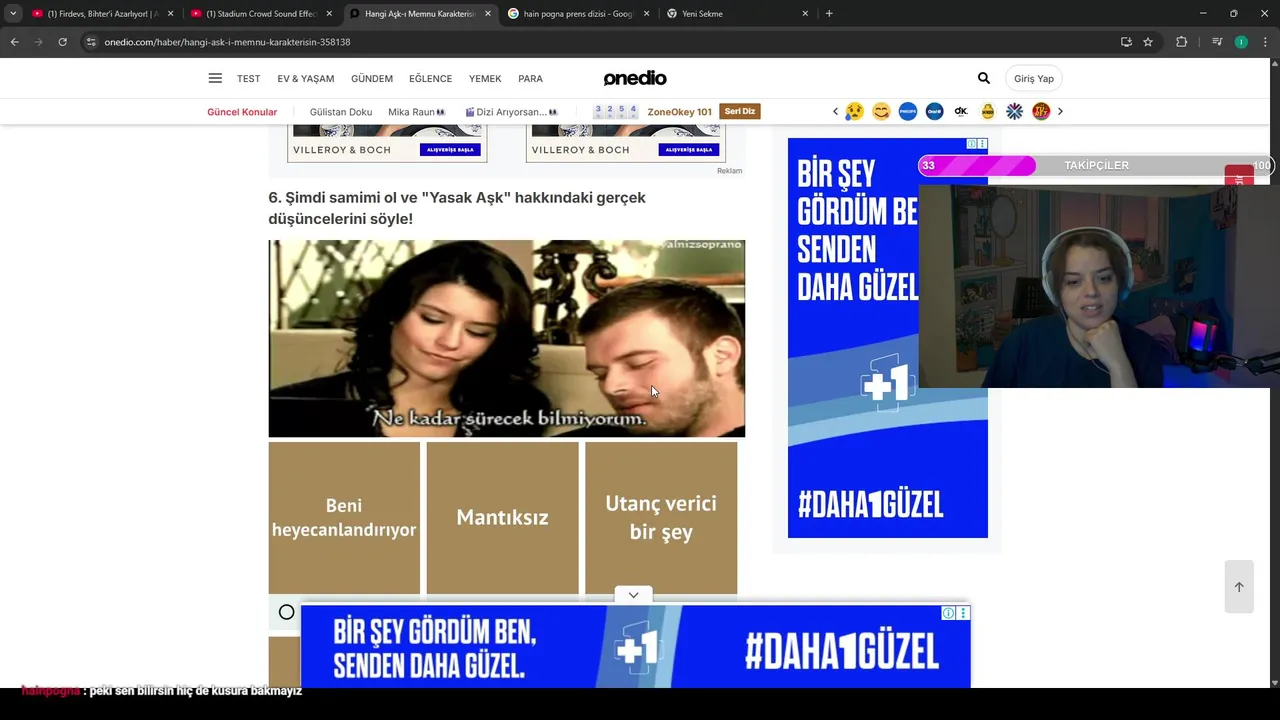This screenshot has height=720, width=1280.
Task: Open the Chrome three-dot menu
Action: (1265, 42)
